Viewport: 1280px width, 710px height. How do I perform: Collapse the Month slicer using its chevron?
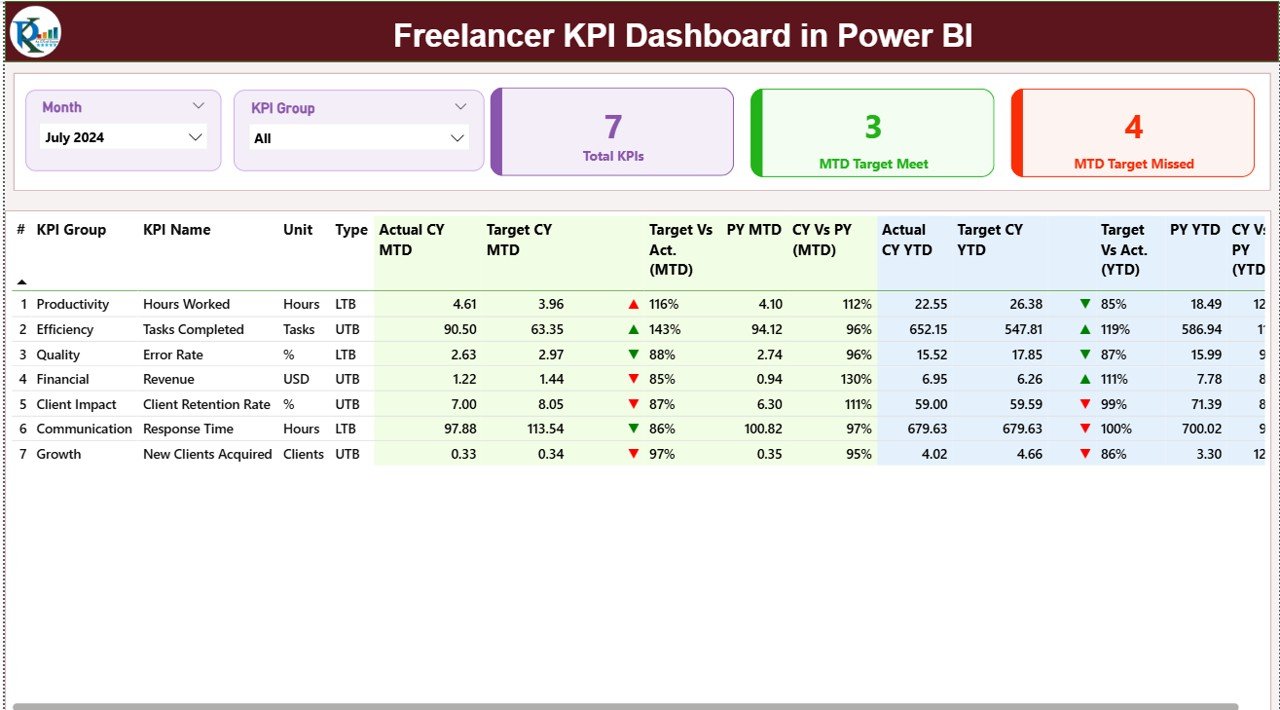199,104
